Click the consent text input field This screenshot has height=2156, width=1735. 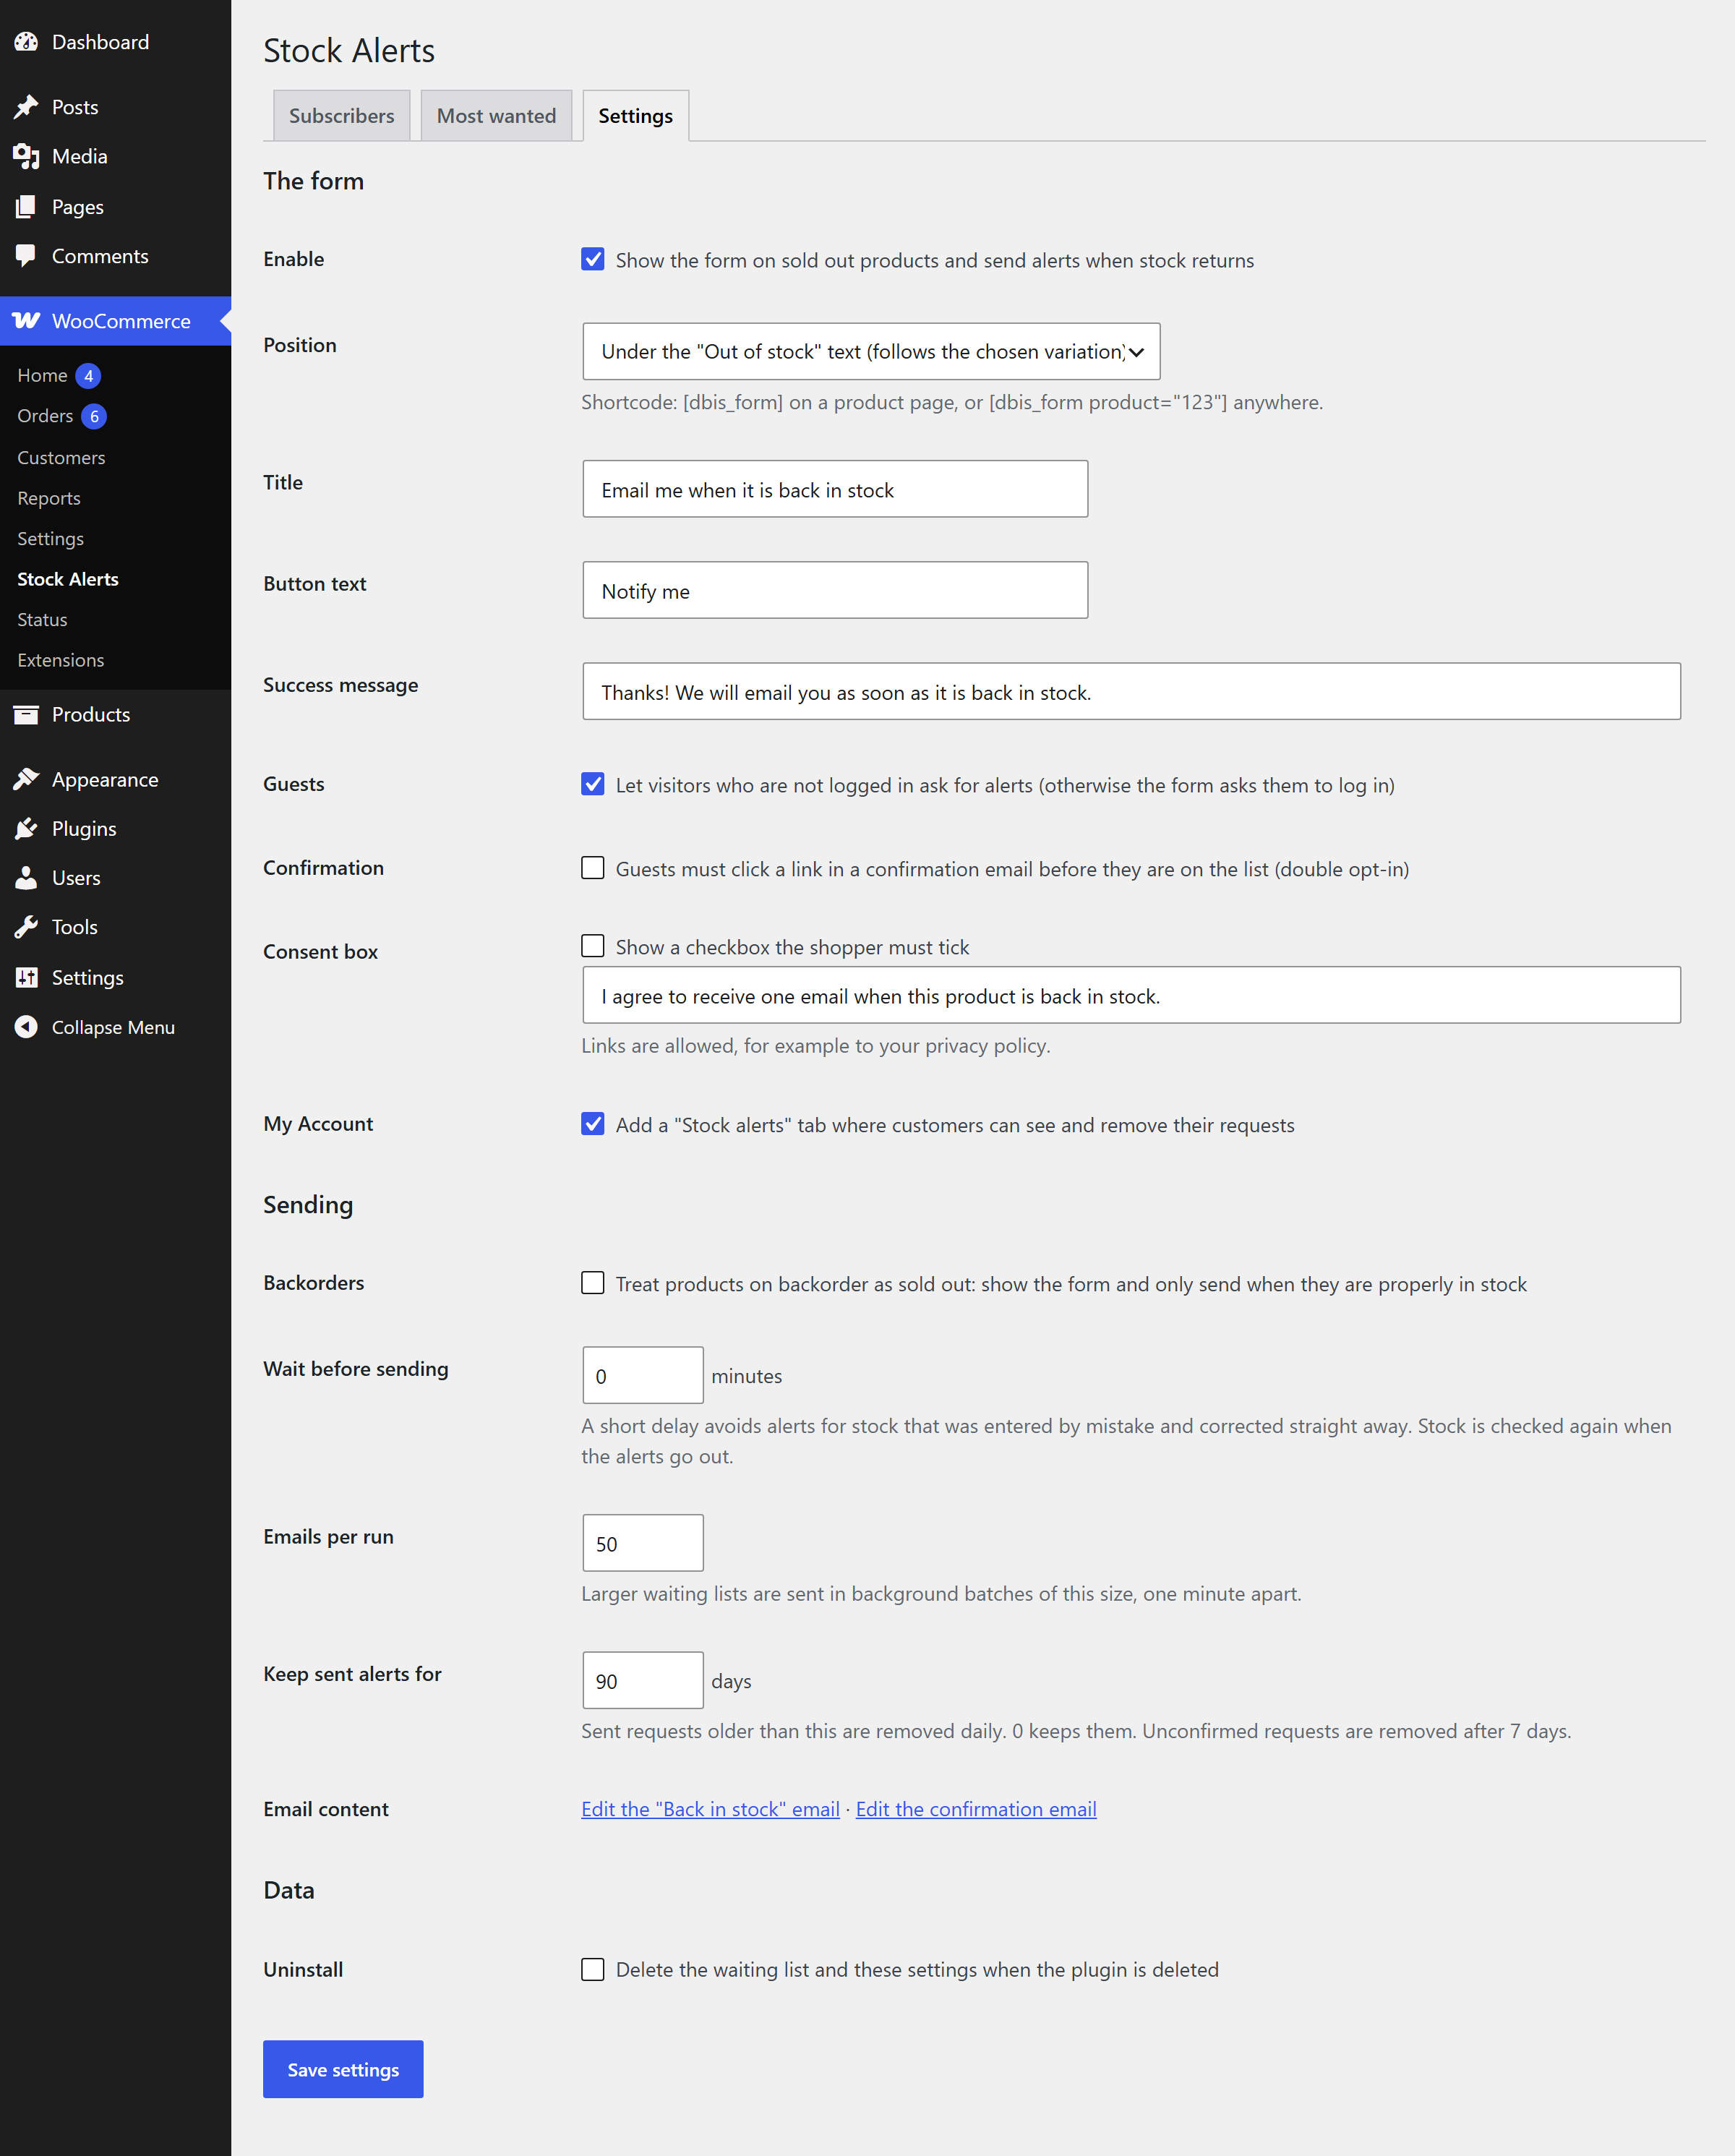point(1131,995)
